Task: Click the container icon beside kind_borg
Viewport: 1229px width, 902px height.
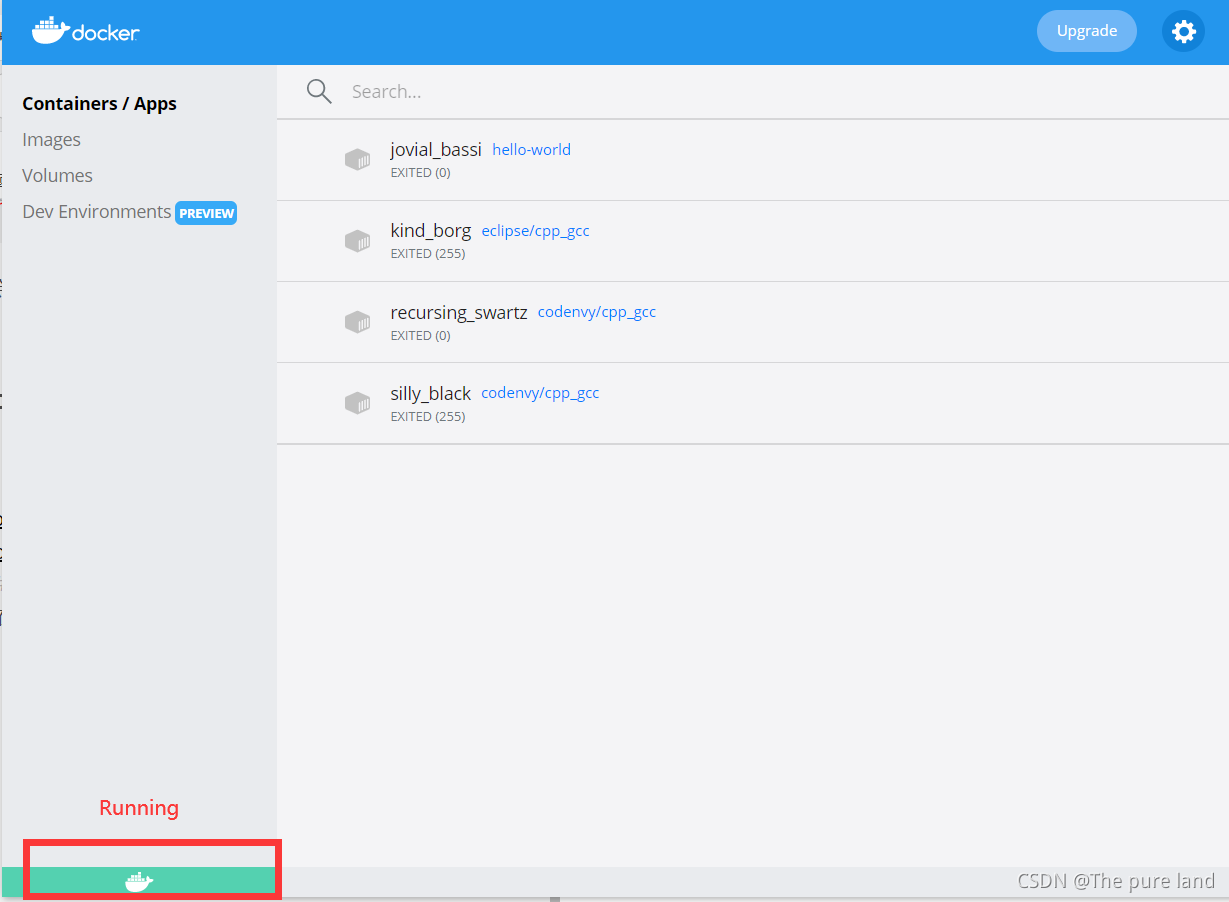Action: click(x=357, y=240)
